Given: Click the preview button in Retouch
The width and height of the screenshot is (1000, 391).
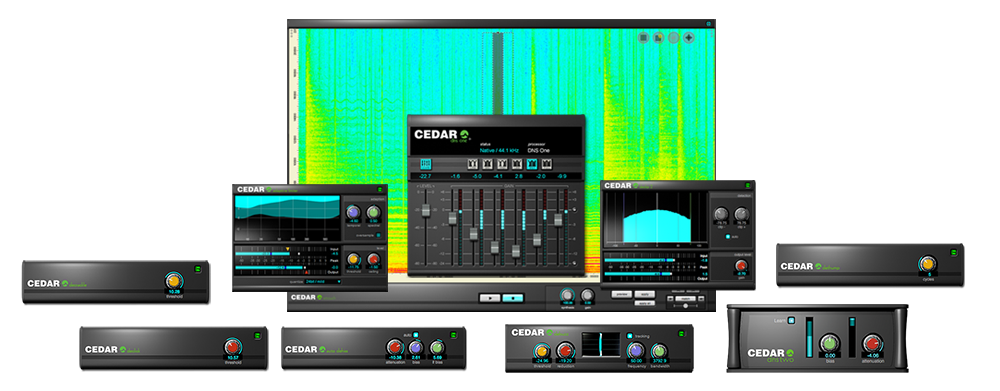Looking at the screenshot, I should (622, 294).
